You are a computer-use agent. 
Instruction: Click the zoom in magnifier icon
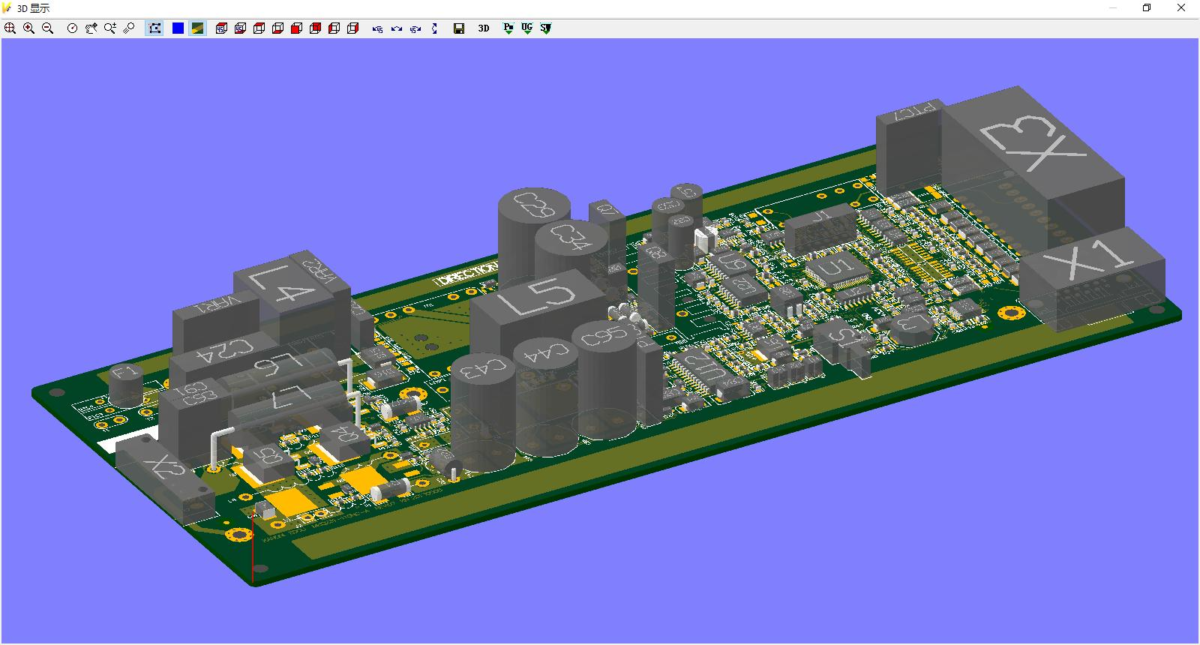pyautogui.click(x=29, y=28)
